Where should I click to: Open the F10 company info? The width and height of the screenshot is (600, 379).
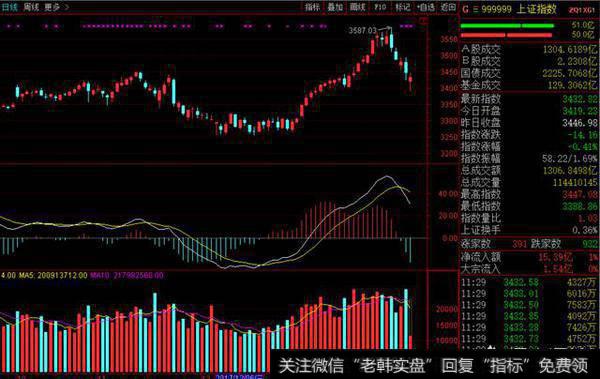(x=380, y=7)
